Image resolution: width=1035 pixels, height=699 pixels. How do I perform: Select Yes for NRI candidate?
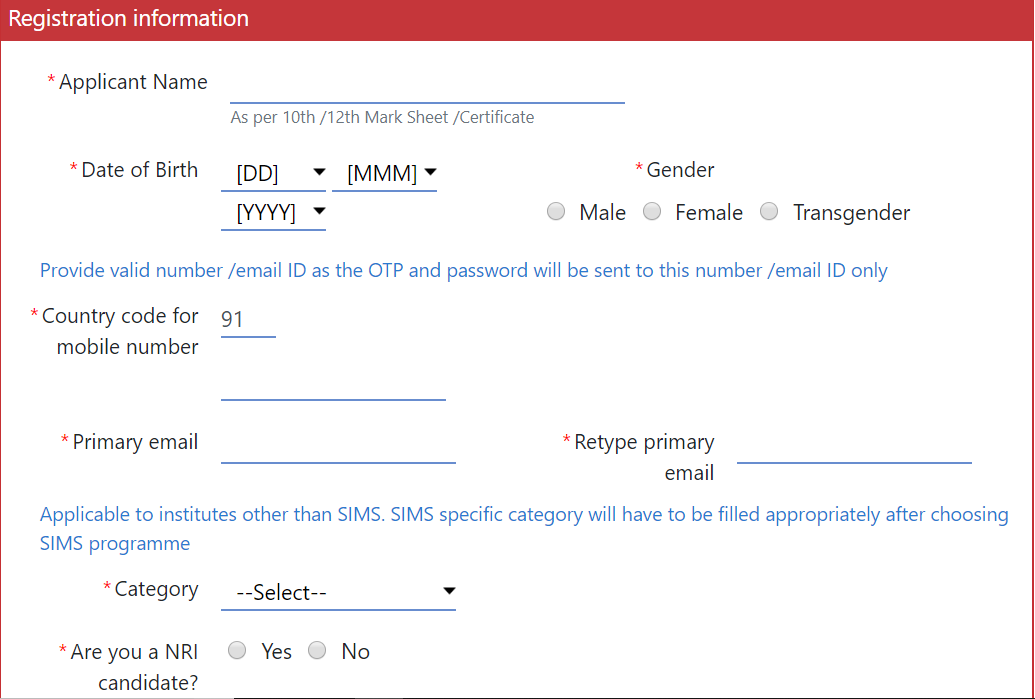point(237,650)
